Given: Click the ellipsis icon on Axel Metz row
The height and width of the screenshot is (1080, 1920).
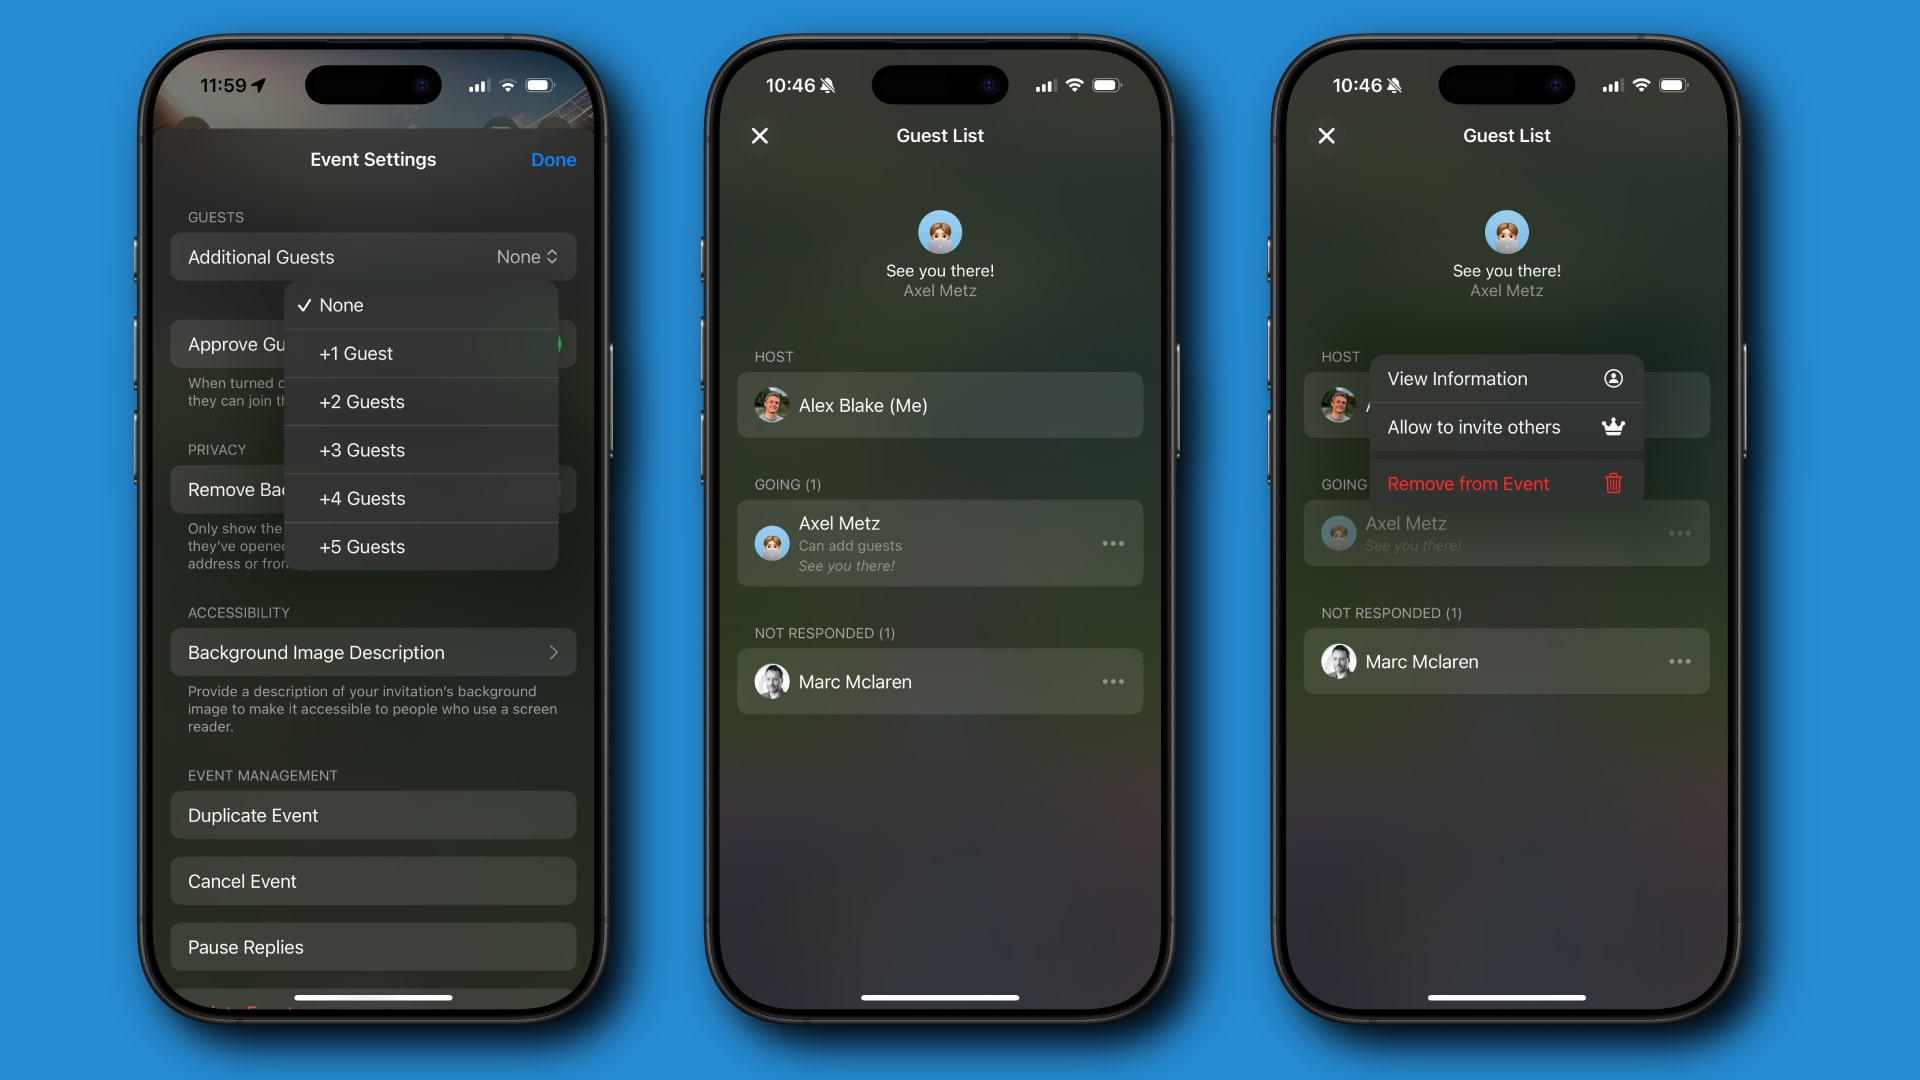Looking at the screenshot, I should point(1112,542).
